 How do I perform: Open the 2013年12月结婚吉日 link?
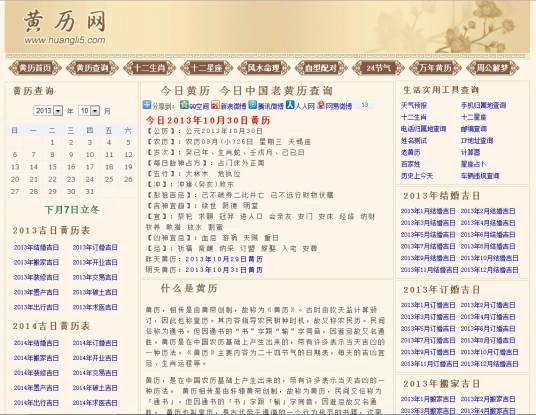click(x=490, y=270)
